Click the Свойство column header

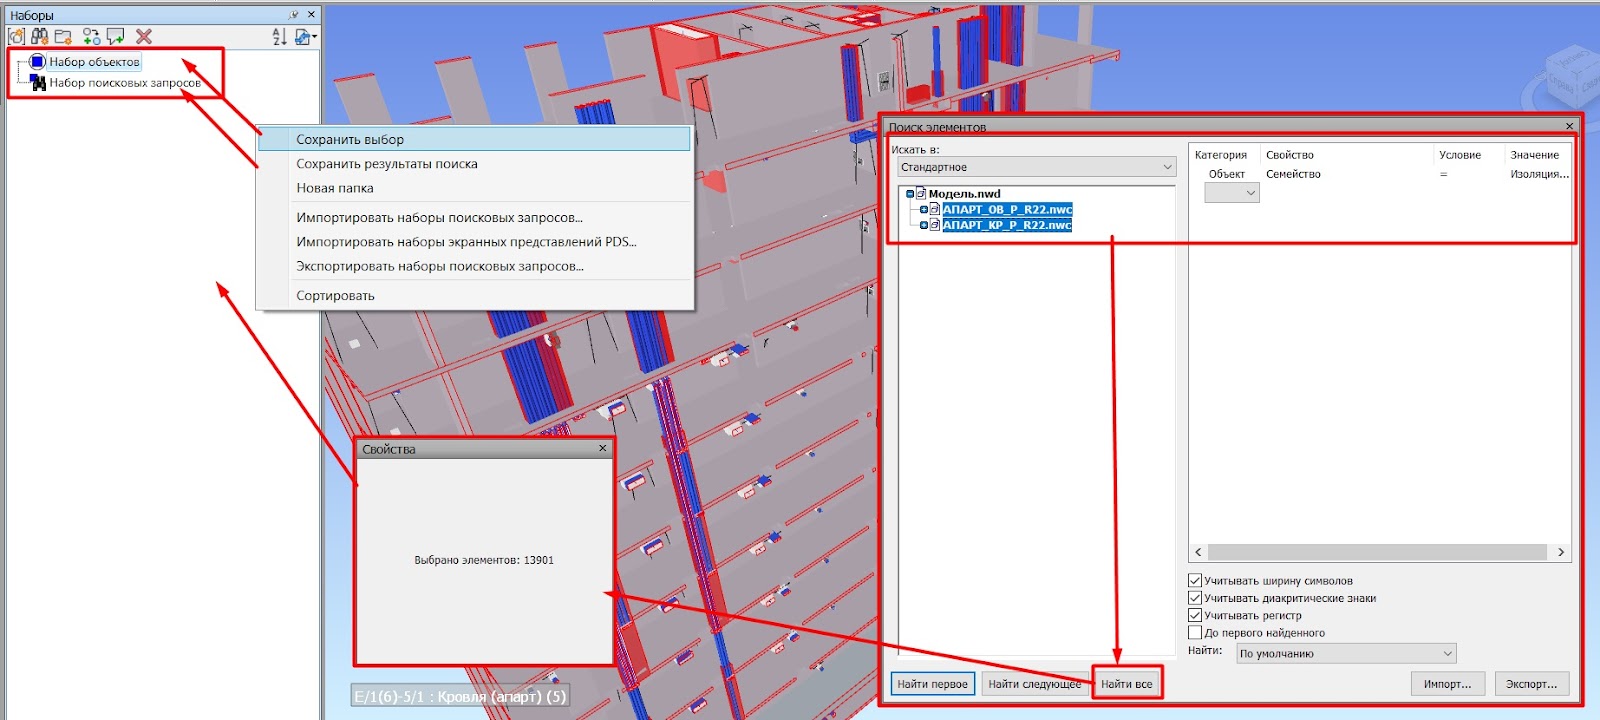pos(1290,155)
